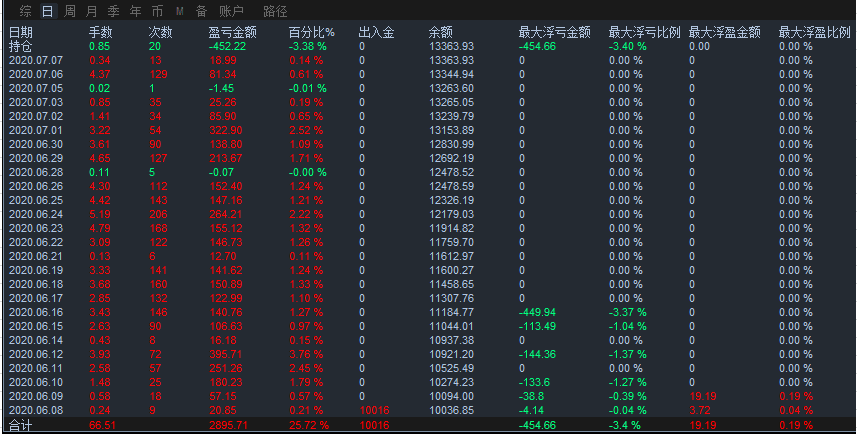Select the 2020.06.08 date row
857x434 pixels.
click(x=36, y=410)
